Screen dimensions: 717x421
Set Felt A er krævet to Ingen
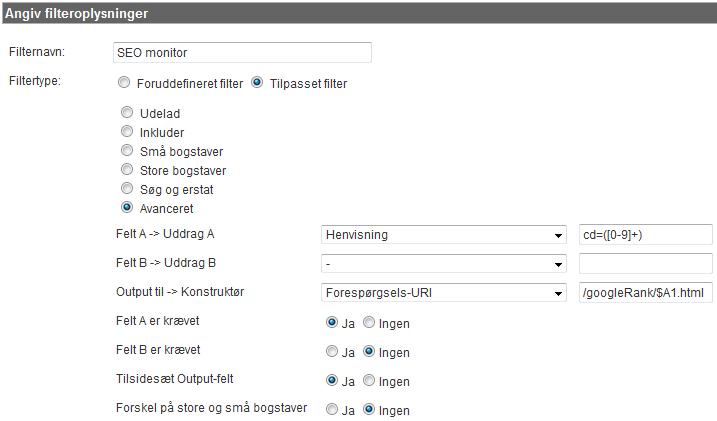[369, 323]
